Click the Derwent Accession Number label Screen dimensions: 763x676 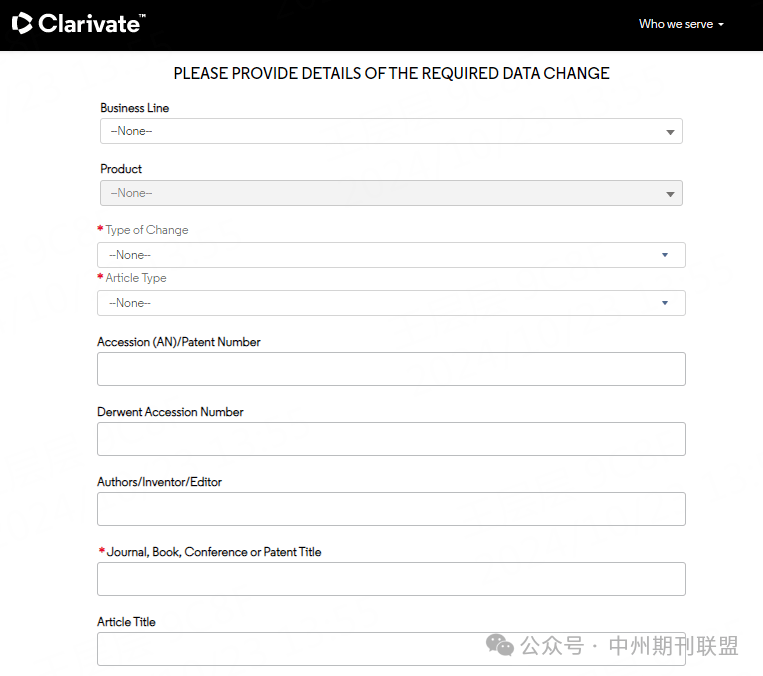click(x=170, y=412)
